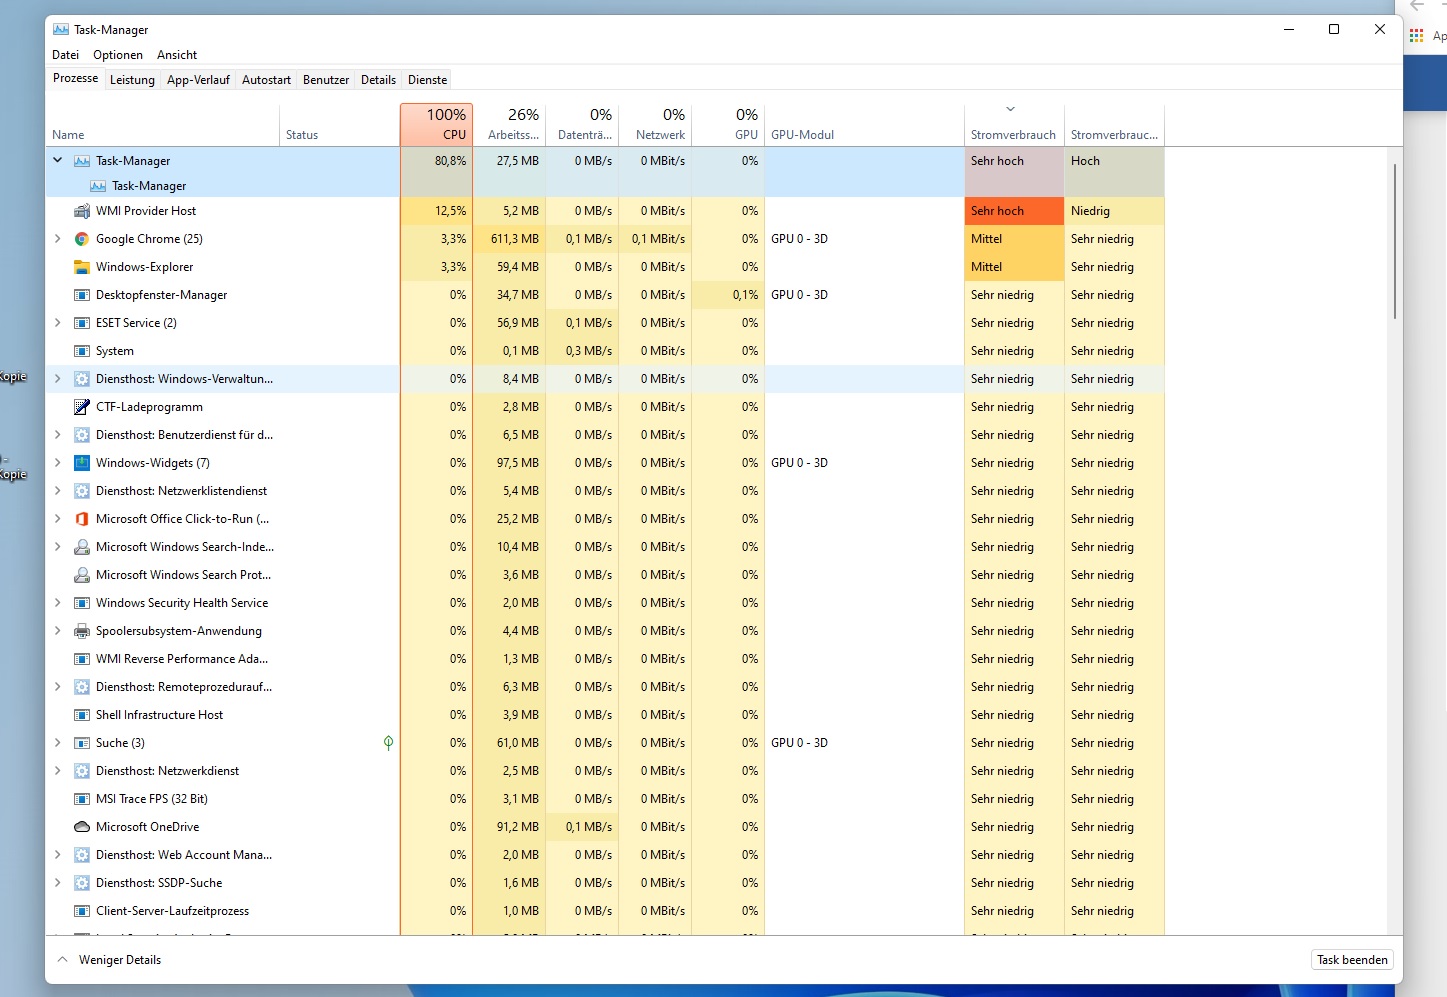Click the Task-Manager title bar app icon
Image resolution: width=1447 pixels, height=997 pixels.
pyautogui.click(x=61, y=30)
